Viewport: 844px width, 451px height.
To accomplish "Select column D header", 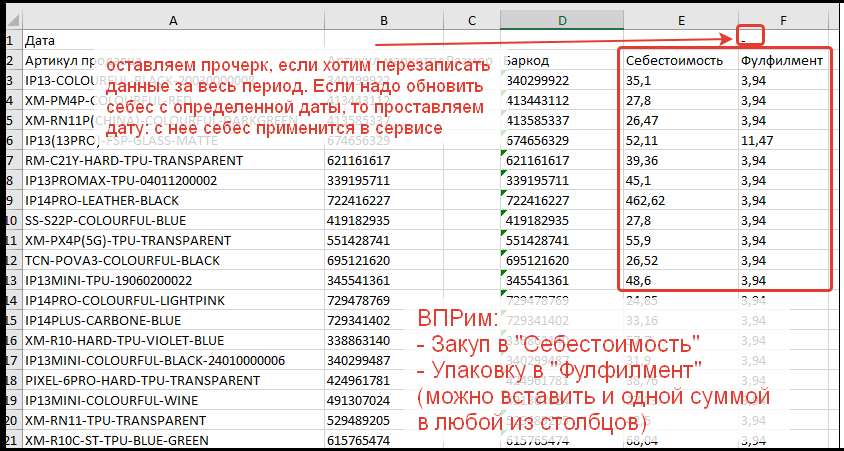I will point(562,20).
